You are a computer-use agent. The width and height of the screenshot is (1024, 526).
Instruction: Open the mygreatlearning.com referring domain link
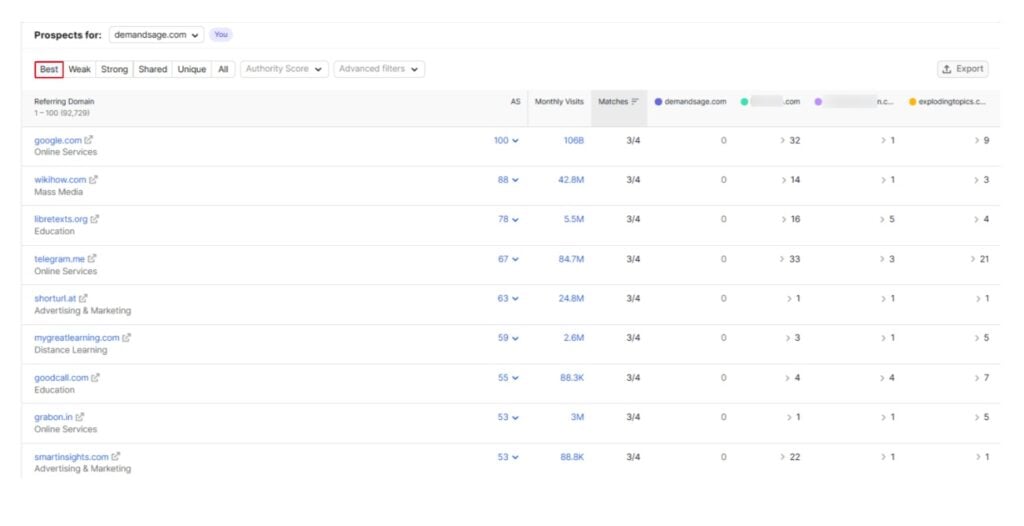coord(76,338)
